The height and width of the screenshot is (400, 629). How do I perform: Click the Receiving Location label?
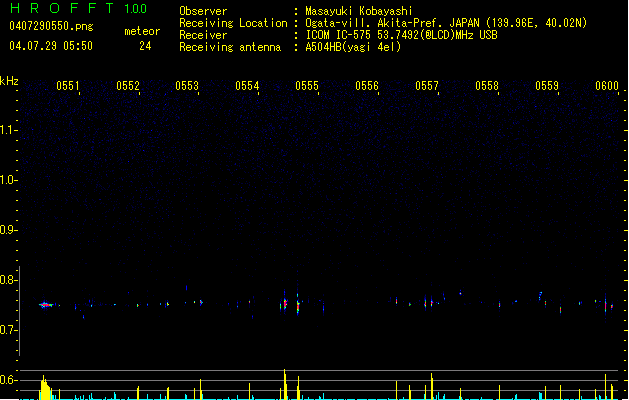pos(233,23)
